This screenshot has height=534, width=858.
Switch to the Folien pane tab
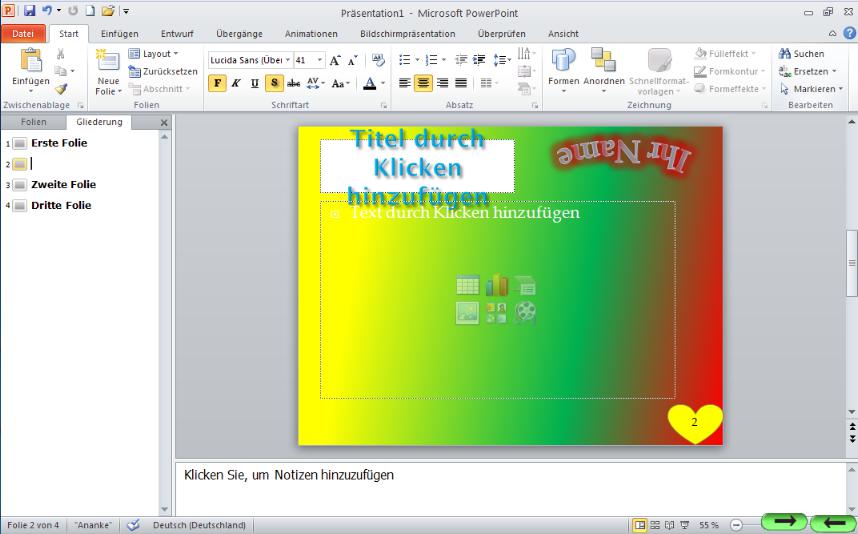coord(33,122)
